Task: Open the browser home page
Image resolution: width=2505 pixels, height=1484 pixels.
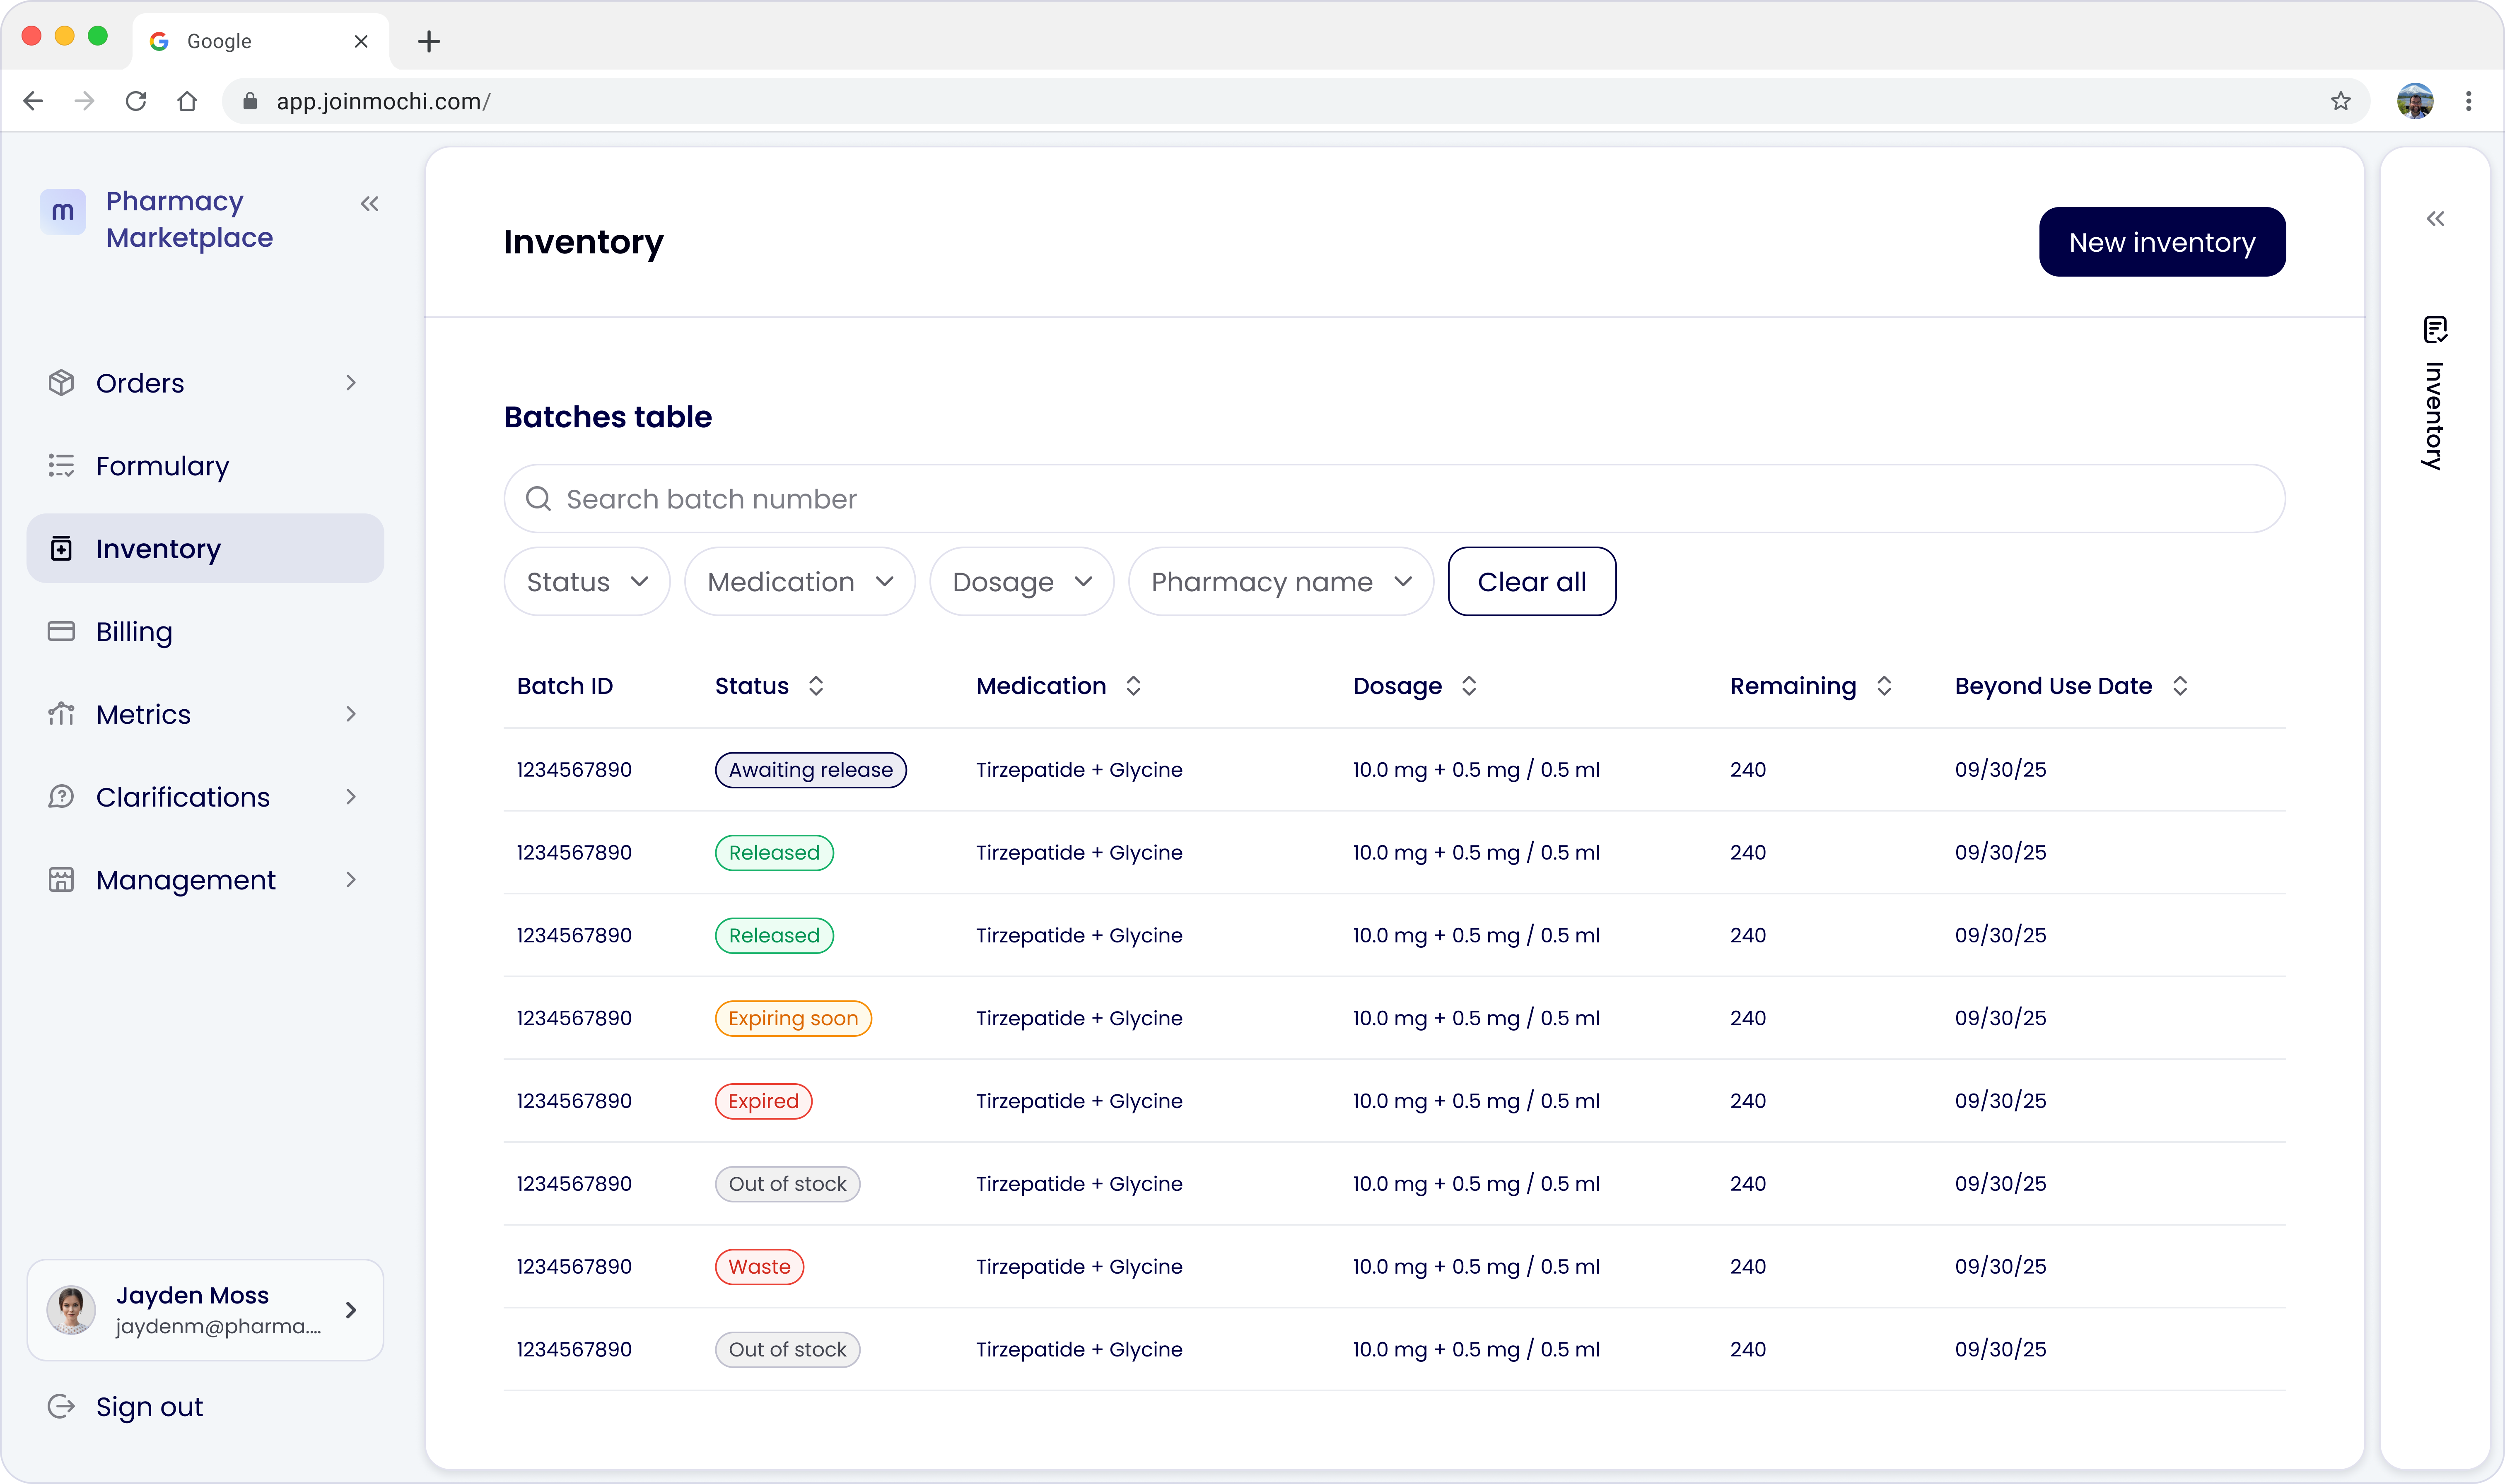Action: pyautogui.click(x=187, y=101)
